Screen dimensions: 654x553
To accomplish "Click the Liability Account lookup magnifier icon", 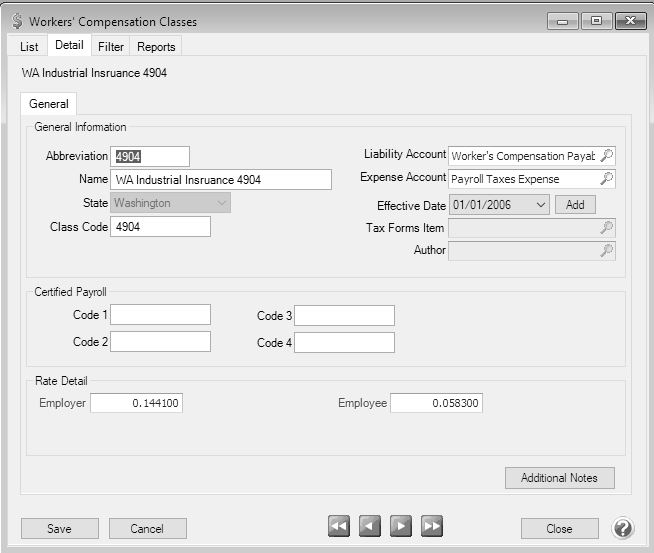I will tap(606, 156).
